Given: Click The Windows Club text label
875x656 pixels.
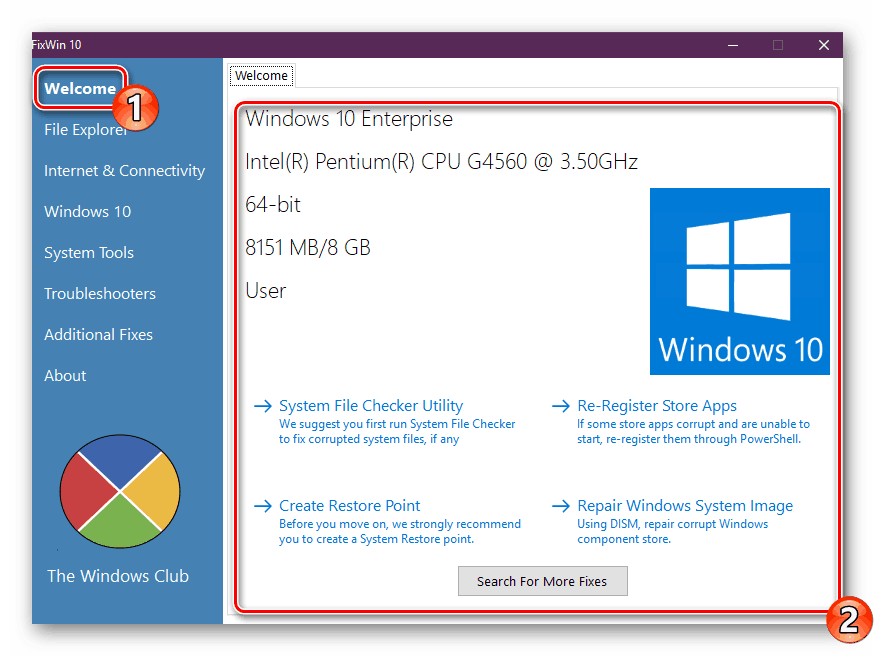Looking at the screenshot, I should 118,576.
